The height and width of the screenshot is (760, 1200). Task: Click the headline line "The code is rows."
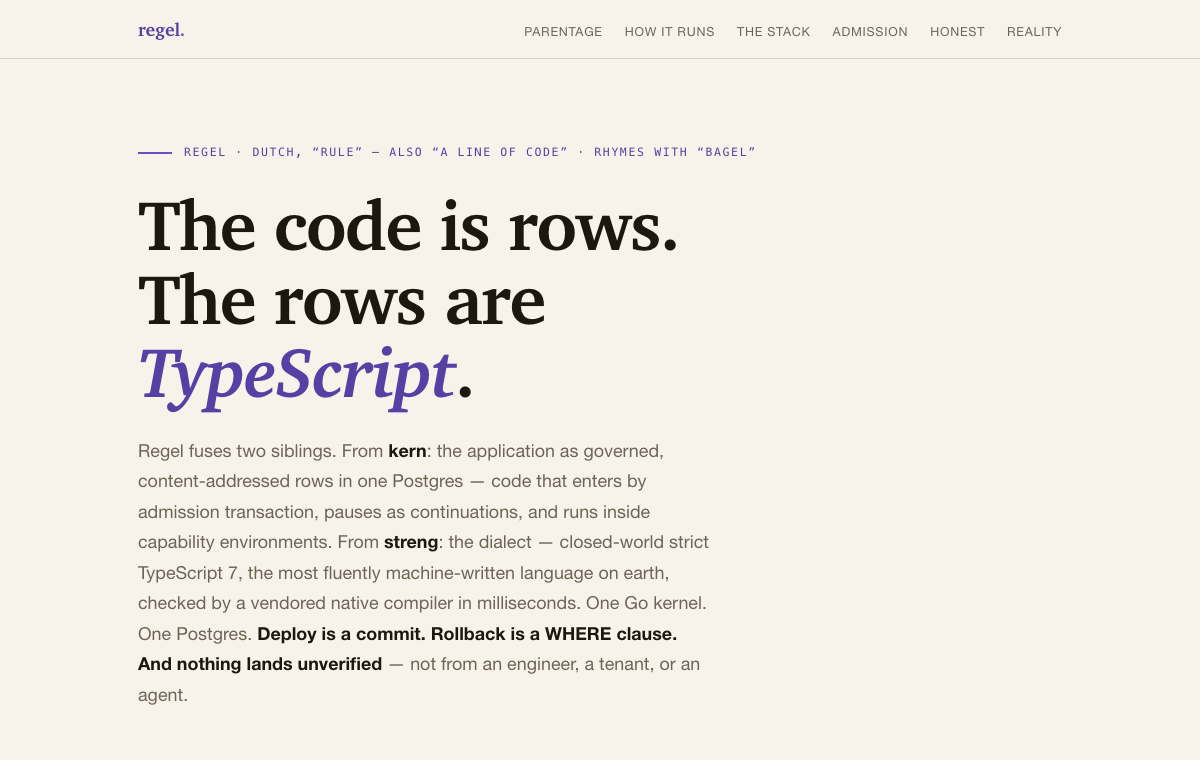pyautogui.click(x=408, y=227)
